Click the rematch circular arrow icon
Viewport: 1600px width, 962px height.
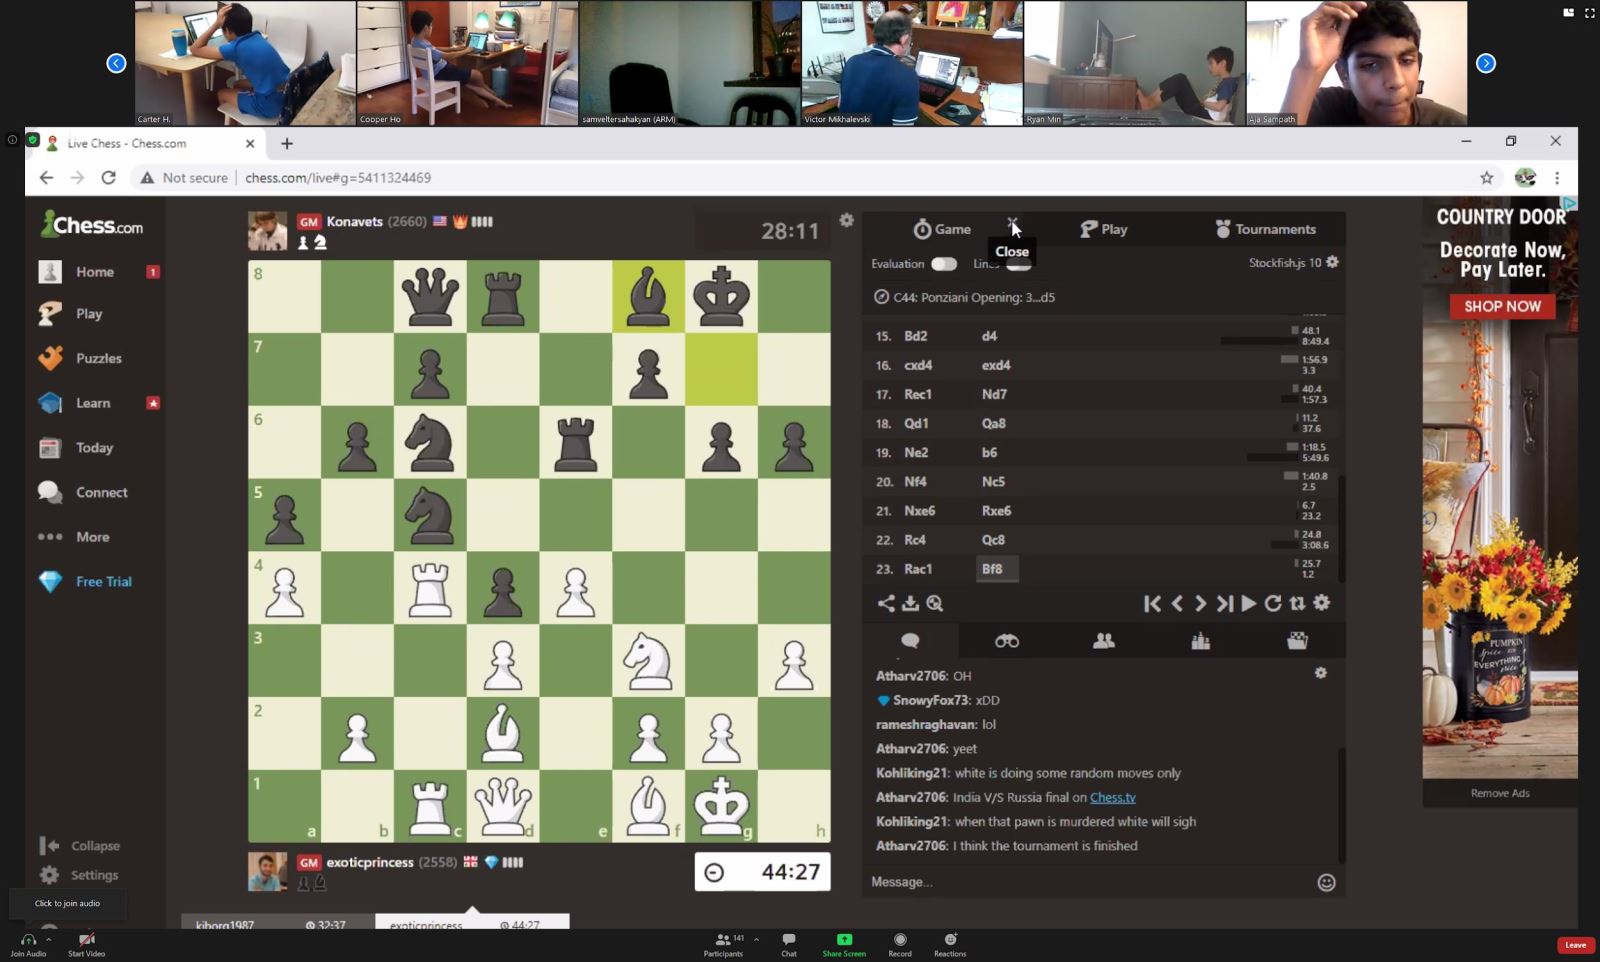coord(1273,603)
